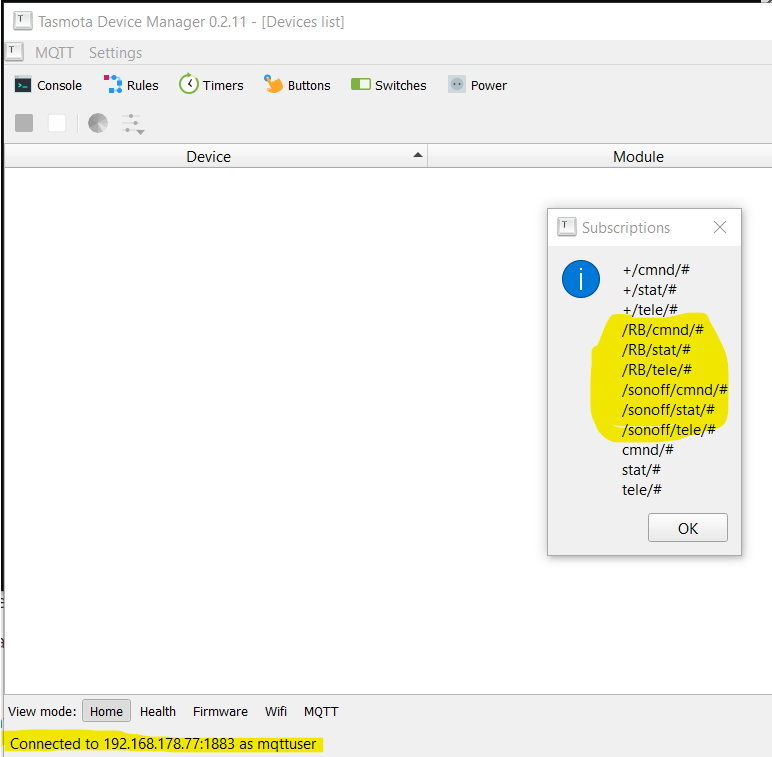The width and height of the screenshot is (772, 757).
Task: Click the white power-on square icon
Action: [x=57, y=123]
